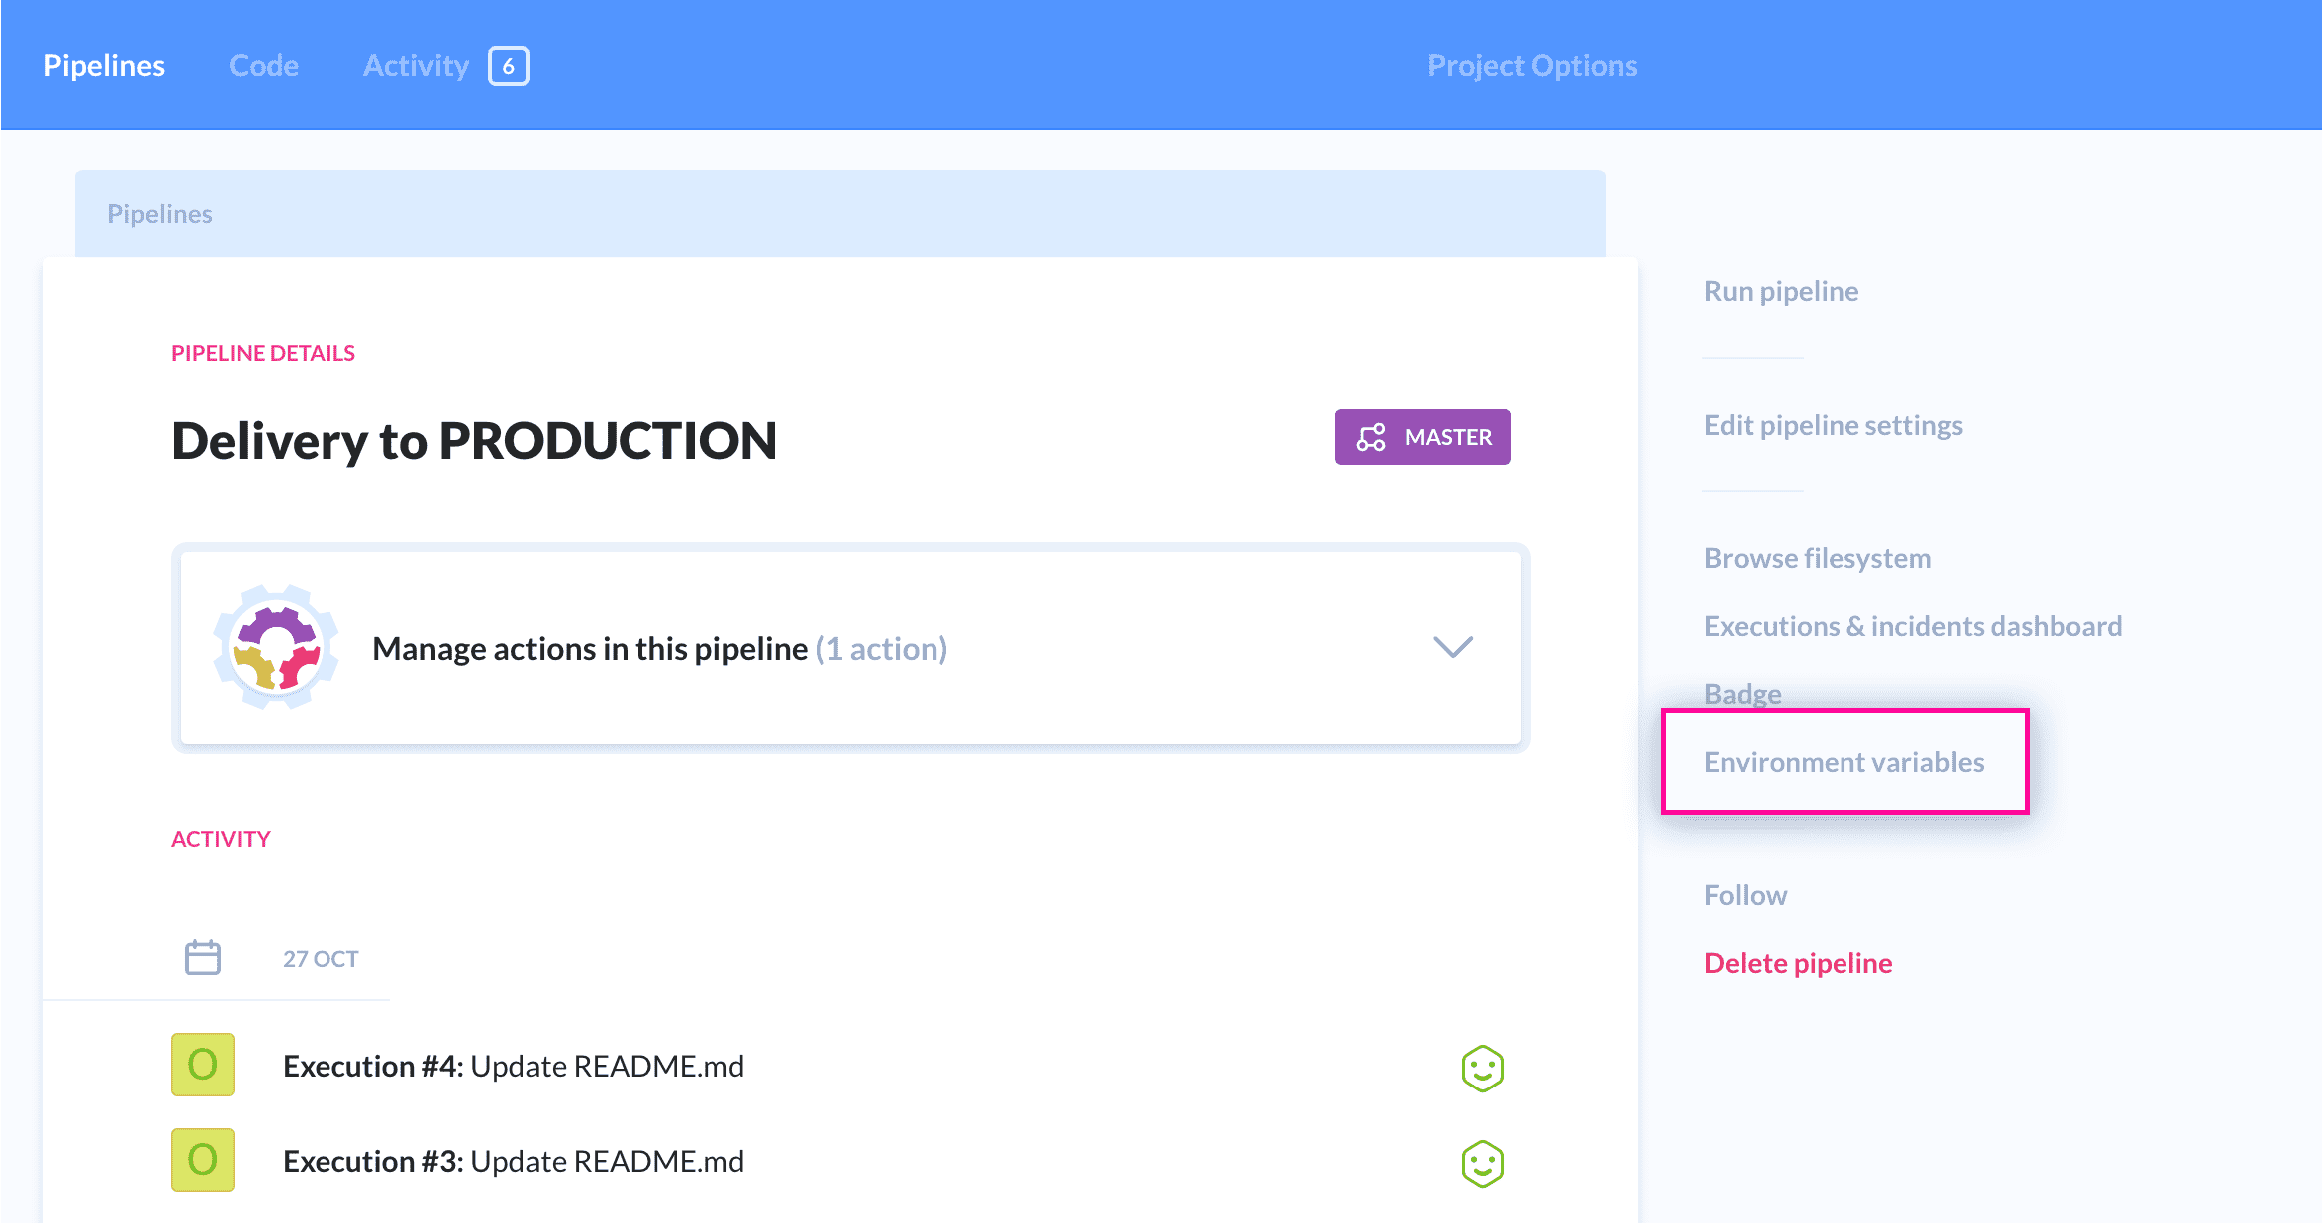Click the MASTER branch icon
2322x1223 pixels.
click(1370, 438)
